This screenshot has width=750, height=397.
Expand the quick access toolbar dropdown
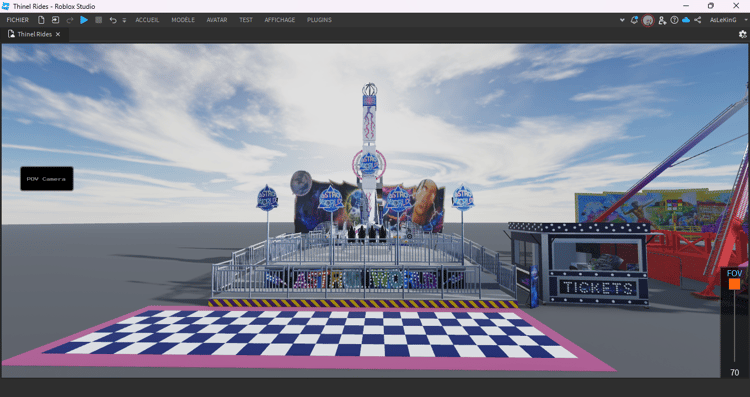(124, 21)
